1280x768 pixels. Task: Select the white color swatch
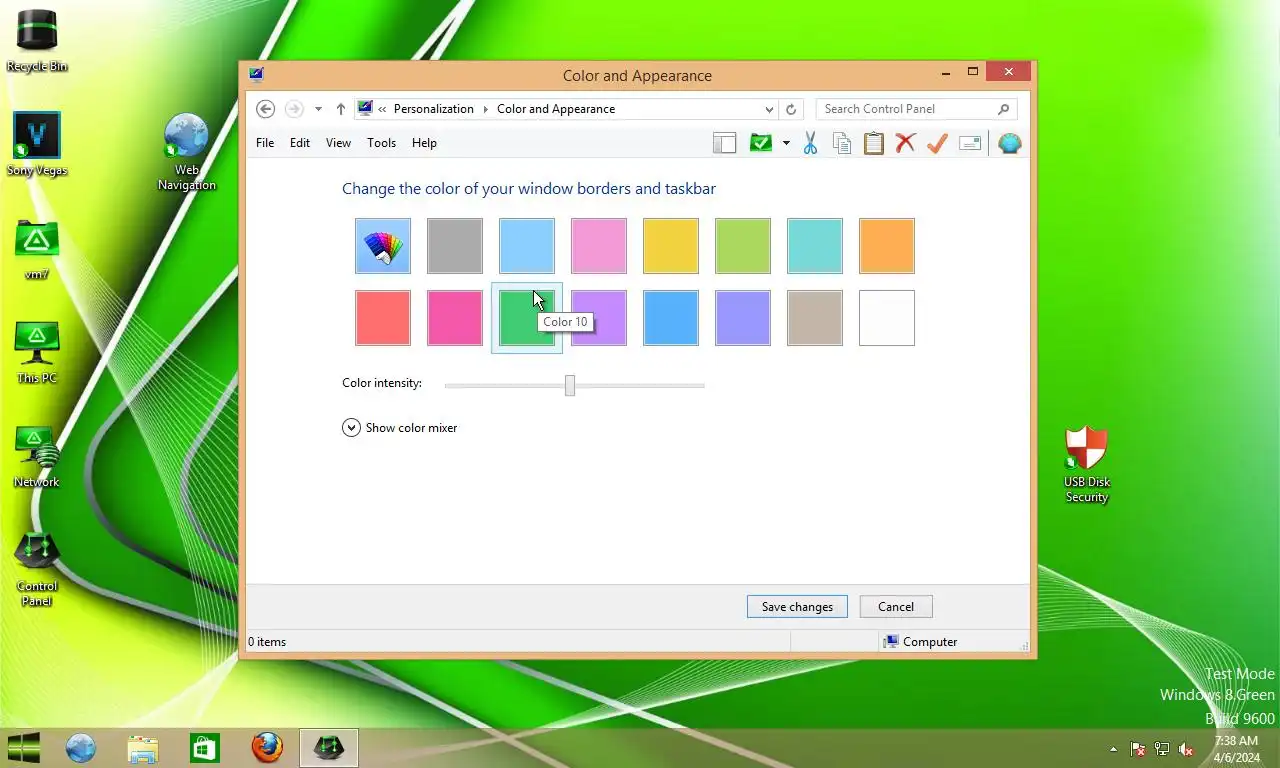887,318
